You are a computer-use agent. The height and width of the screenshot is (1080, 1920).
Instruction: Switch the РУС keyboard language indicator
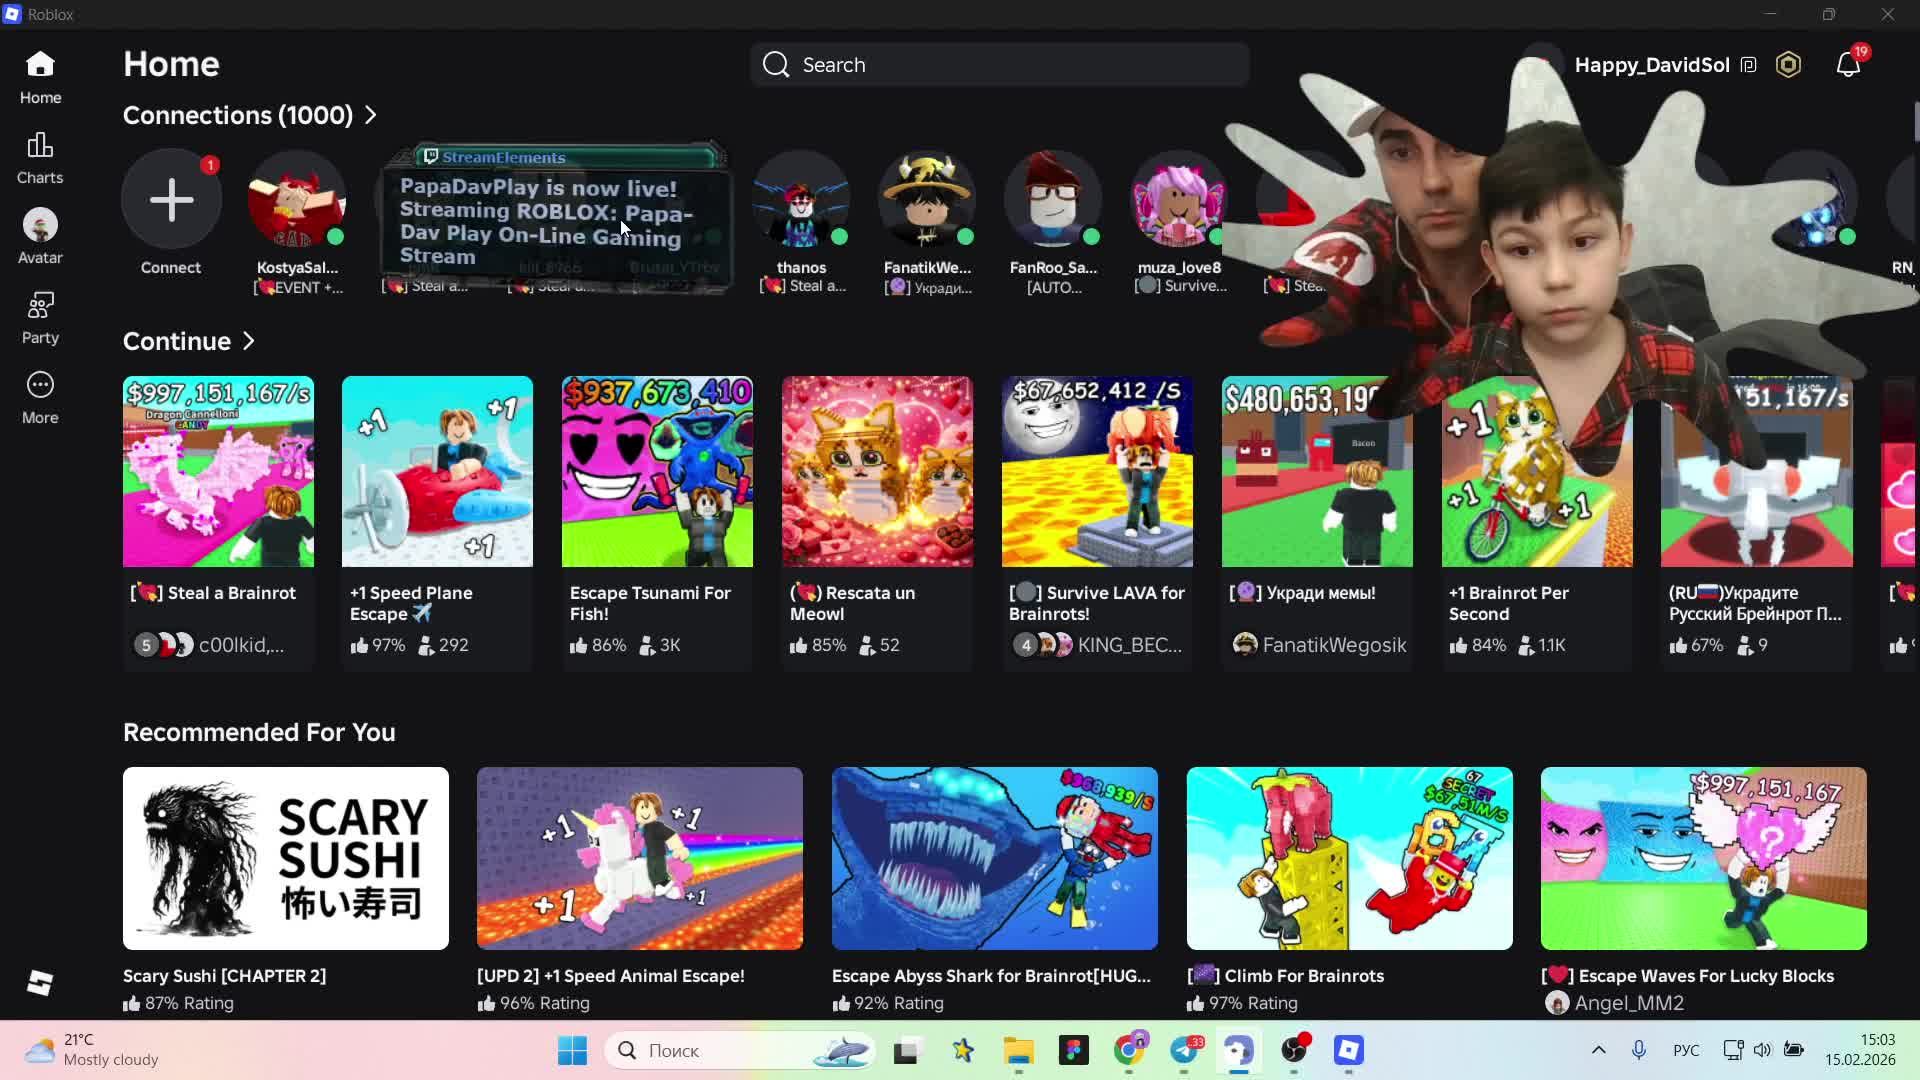click(1686, 1050)
